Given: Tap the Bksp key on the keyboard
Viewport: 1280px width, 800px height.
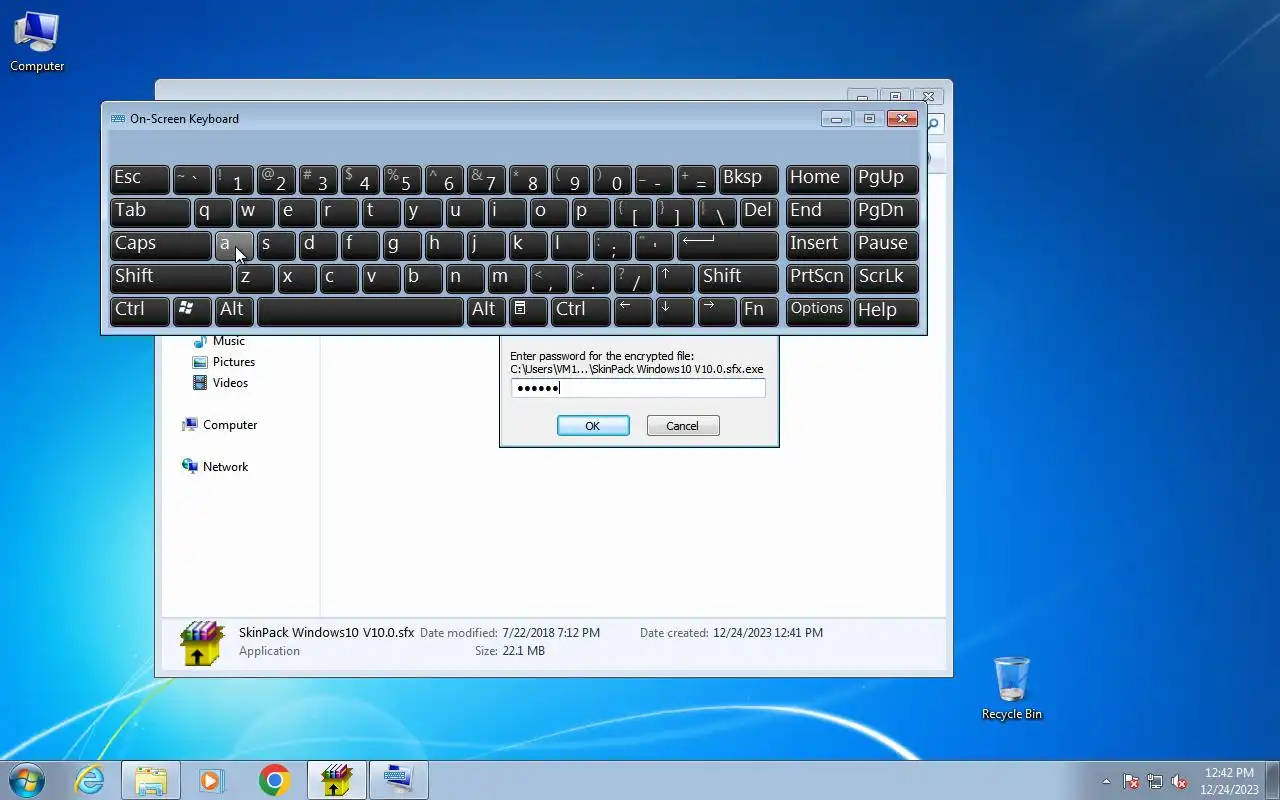Looking at the screenshot, I should click(x=748, y=179).
